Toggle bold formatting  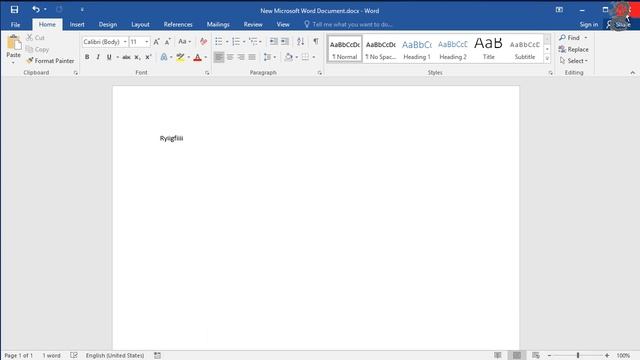[87, 57]
